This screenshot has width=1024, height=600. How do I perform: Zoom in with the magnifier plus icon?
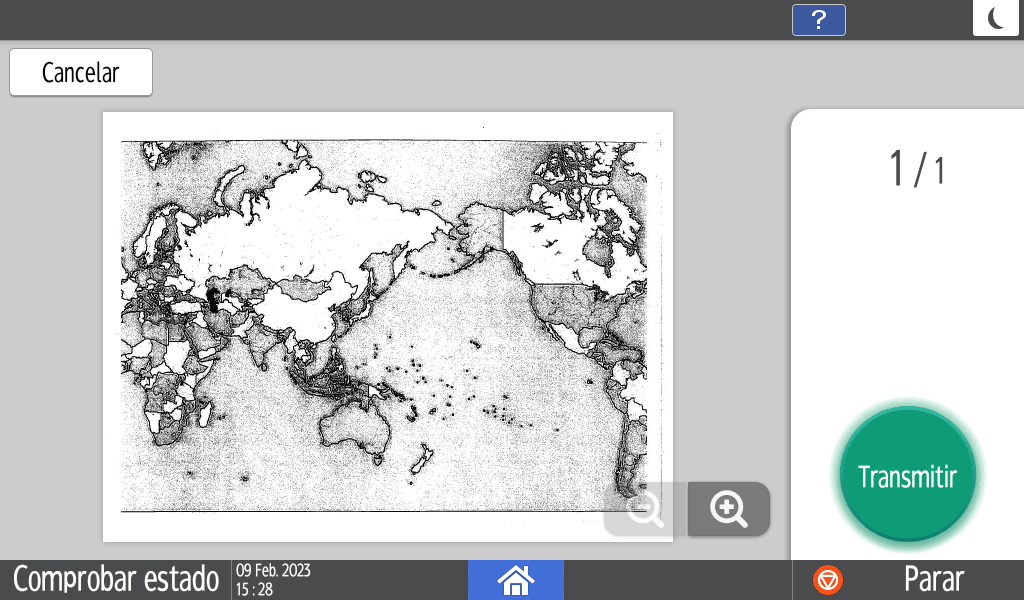click(x=729, y=509)
